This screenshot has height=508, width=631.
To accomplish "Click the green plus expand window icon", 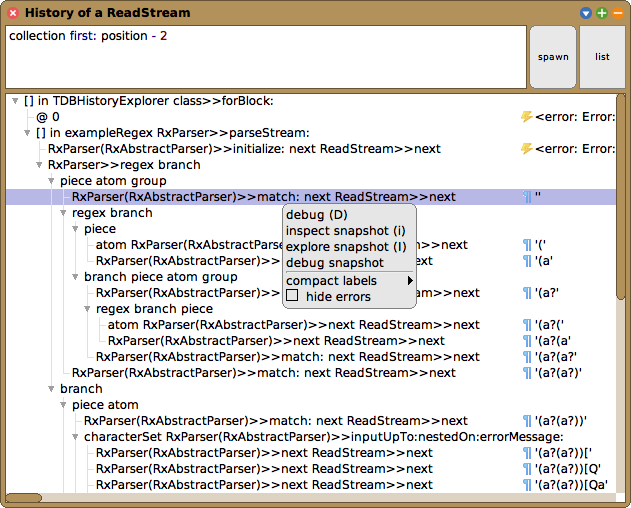I will coord(602,13).
